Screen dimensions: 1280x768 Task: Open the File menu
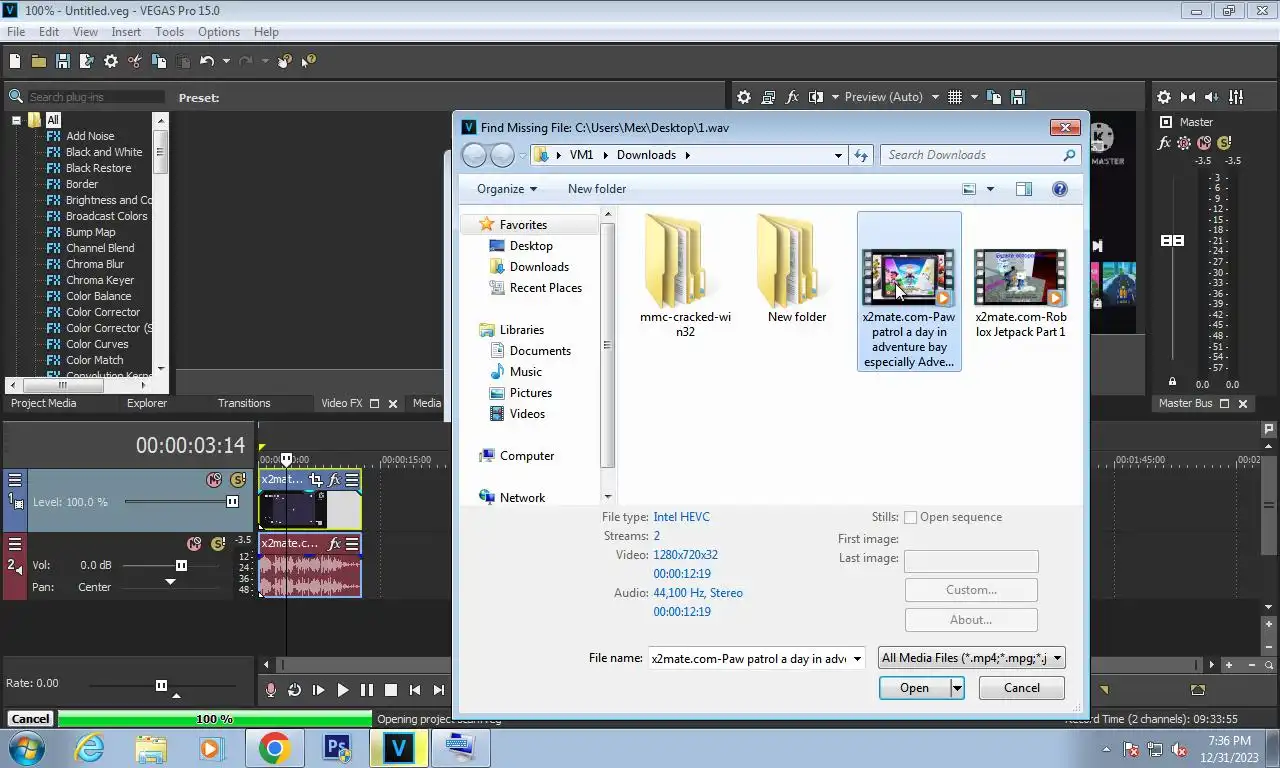point(16,32)
